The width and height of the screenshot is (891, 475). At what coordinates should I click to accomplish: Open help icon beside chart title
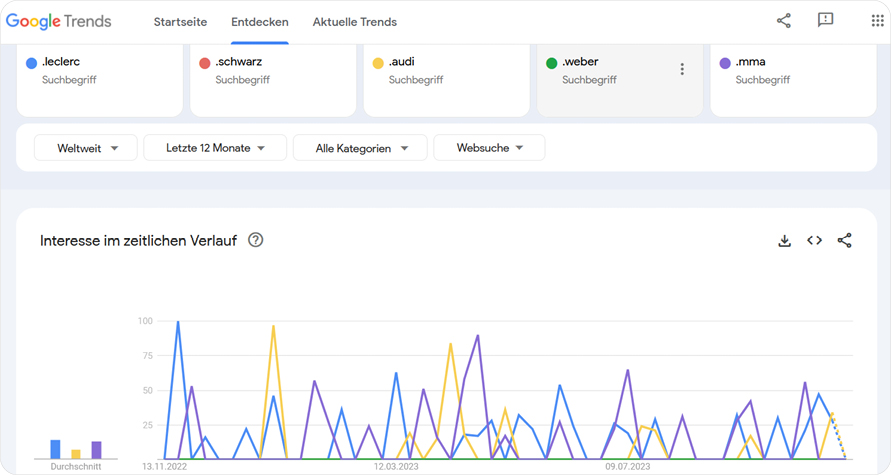(x=256, y=240)
